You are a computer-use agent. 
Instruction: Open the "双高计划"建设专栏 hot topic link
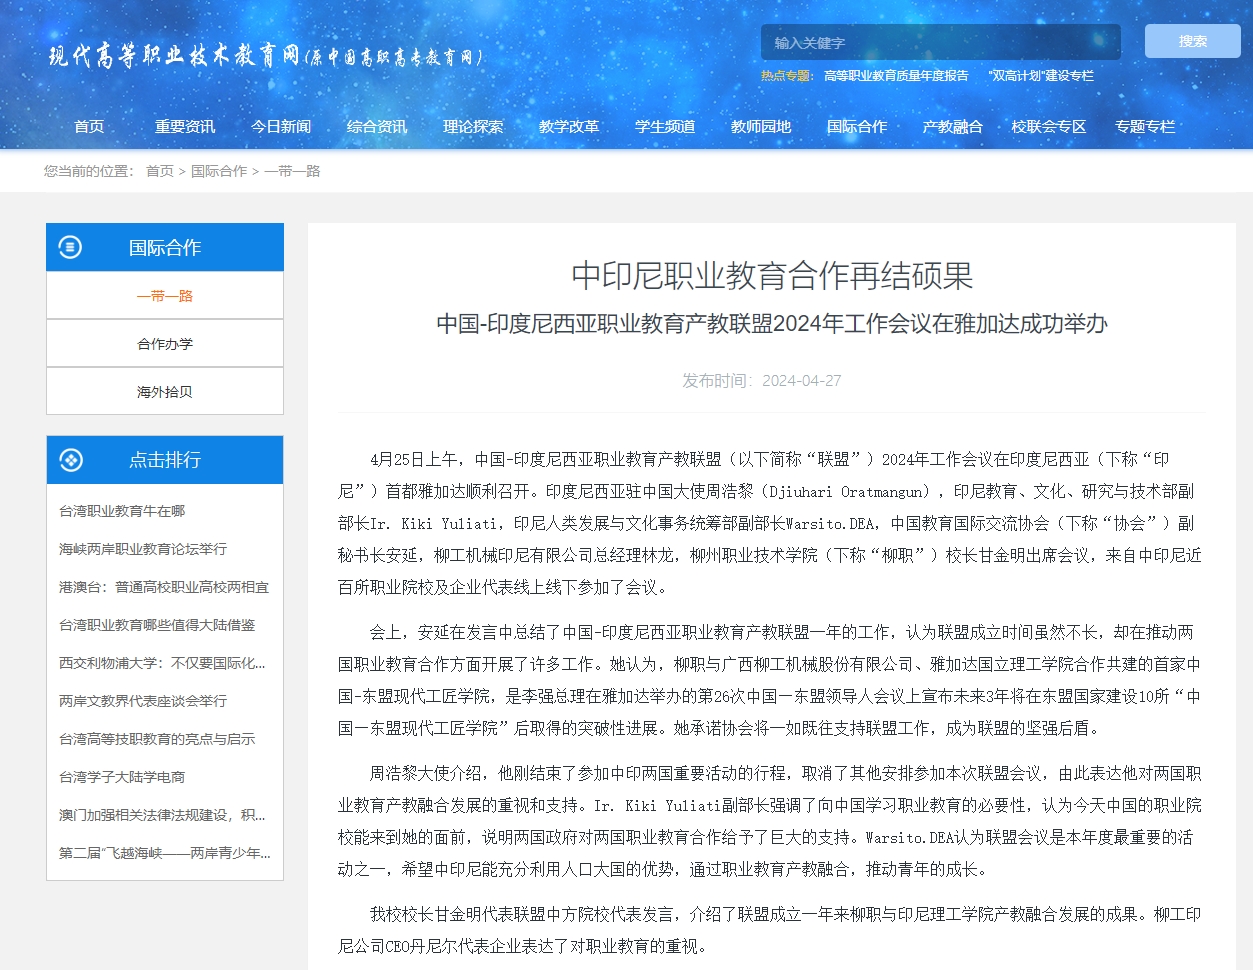[x=1041, y=76]
